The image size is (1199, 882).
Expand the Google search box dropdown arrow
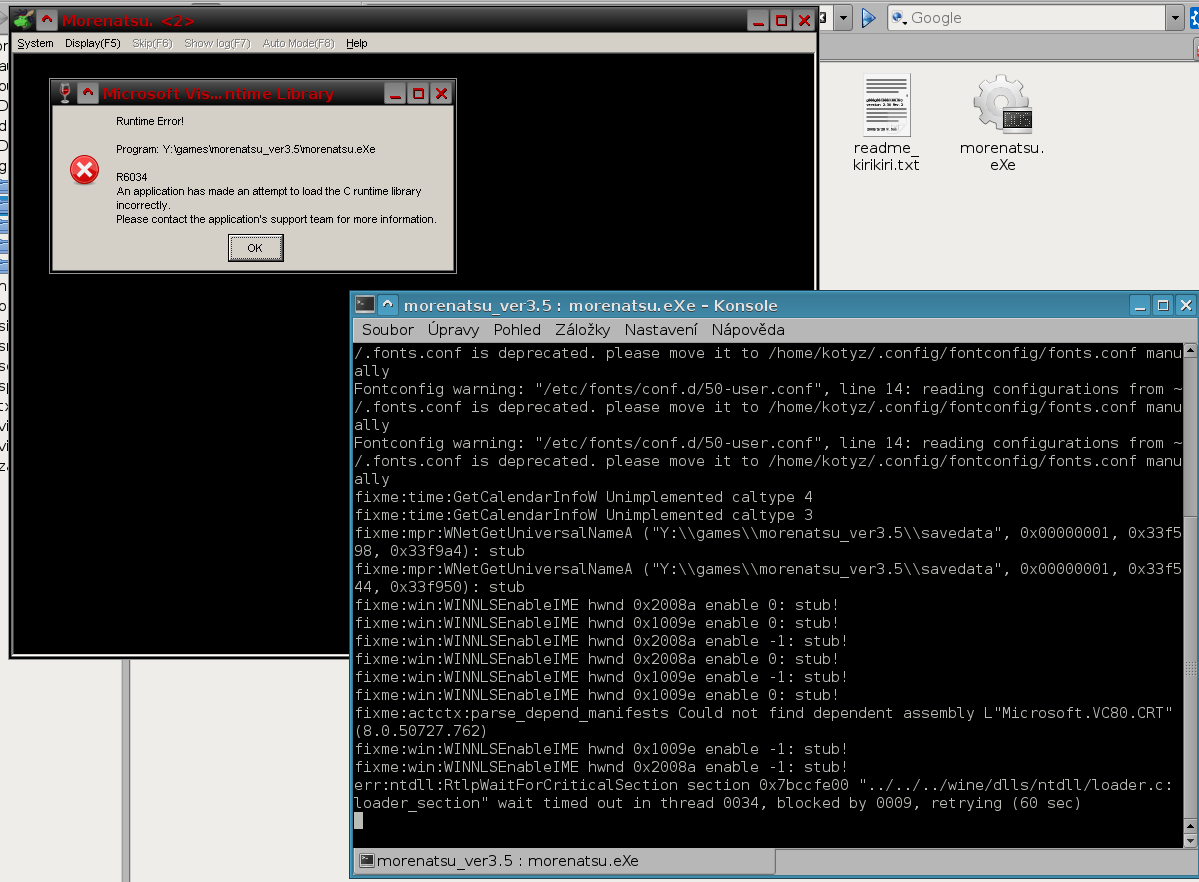[1175, 18]
